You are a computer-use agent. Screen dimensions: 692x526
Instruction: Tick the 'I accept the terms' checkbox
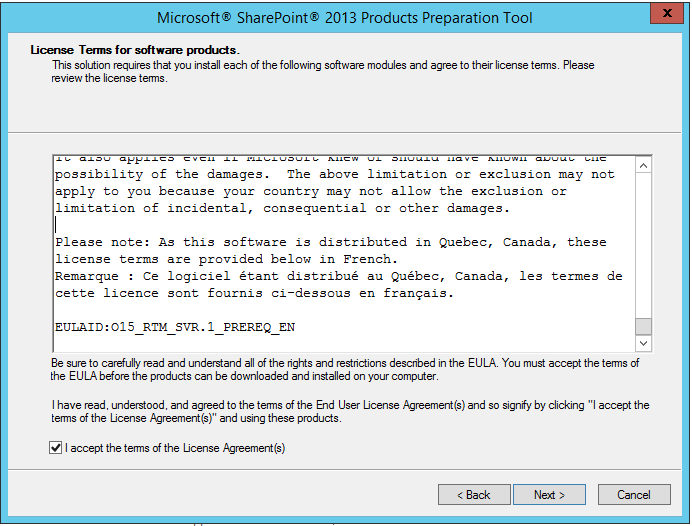click(55, 449)
